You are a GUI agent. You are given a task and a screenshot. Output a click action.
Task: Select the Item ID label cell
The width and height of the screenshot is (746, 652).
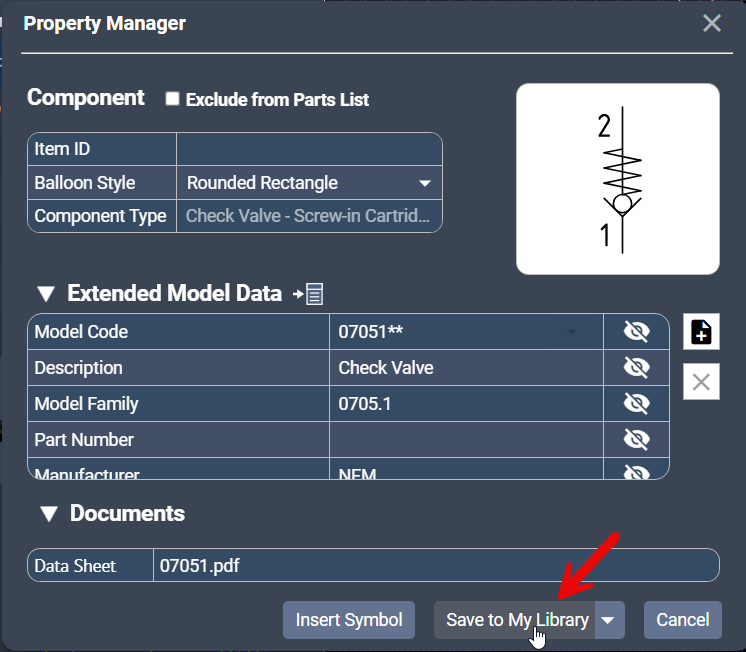(x=102, y=149)
